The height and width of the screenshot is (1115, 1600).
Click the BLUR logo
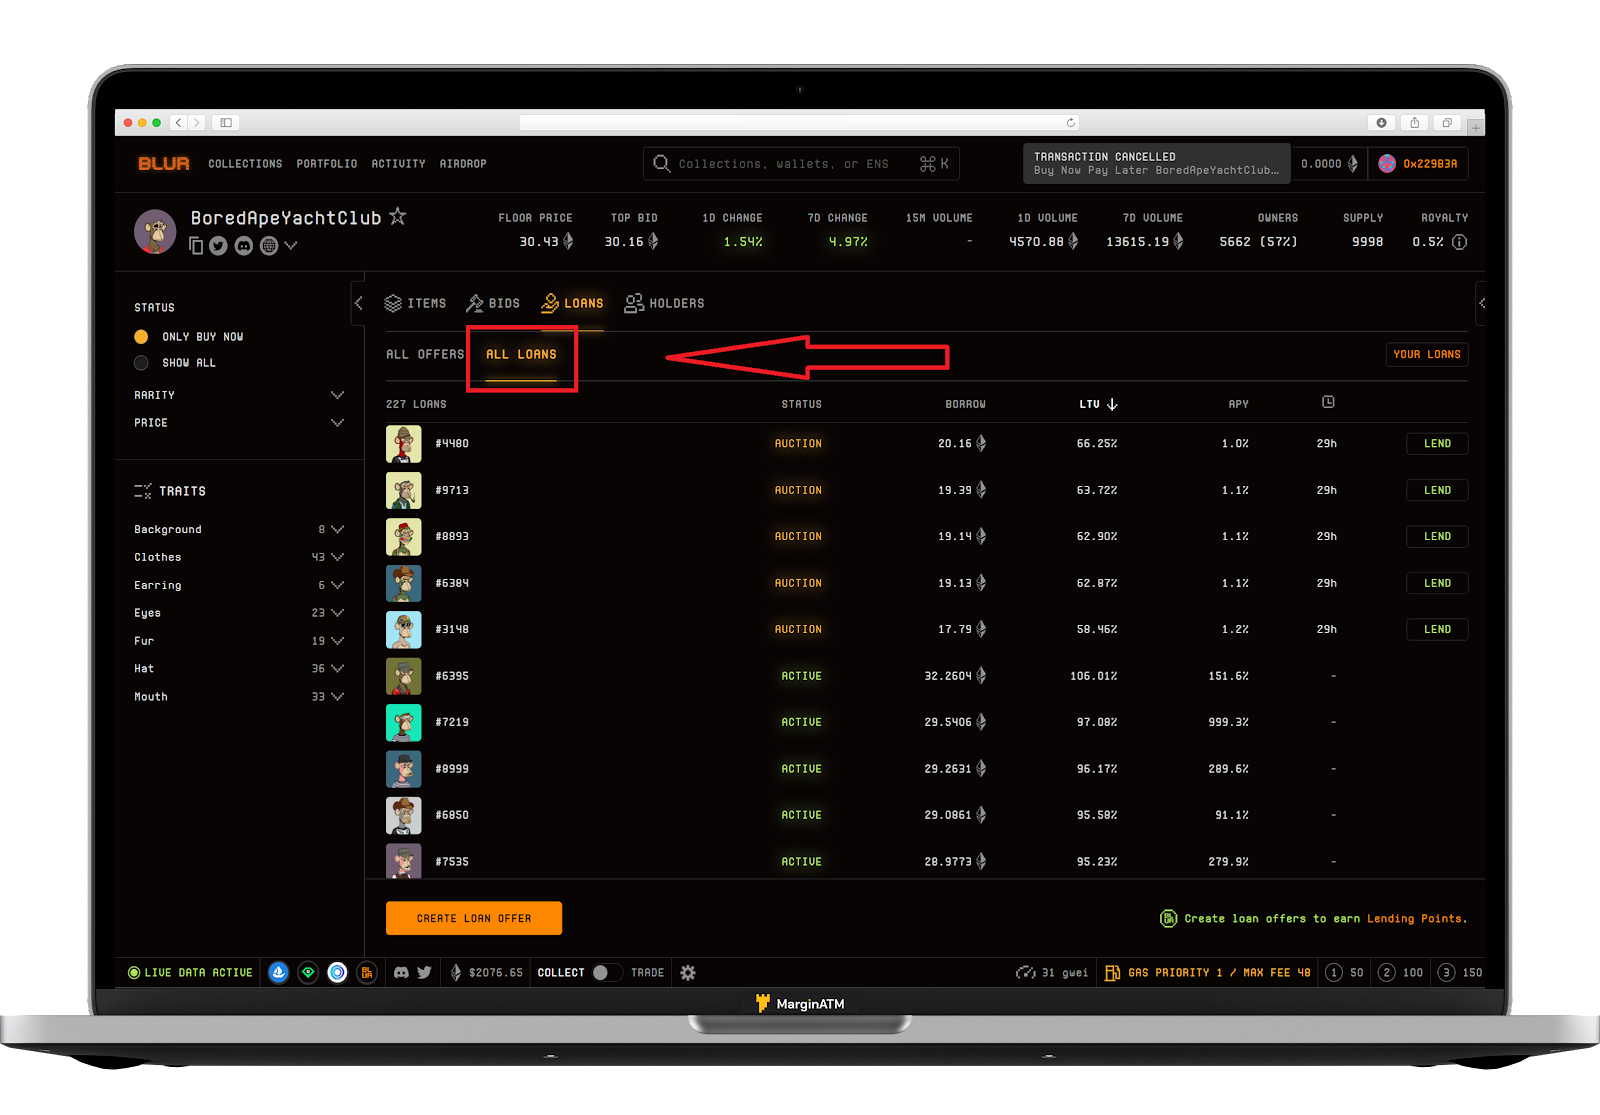pos(164,163)
